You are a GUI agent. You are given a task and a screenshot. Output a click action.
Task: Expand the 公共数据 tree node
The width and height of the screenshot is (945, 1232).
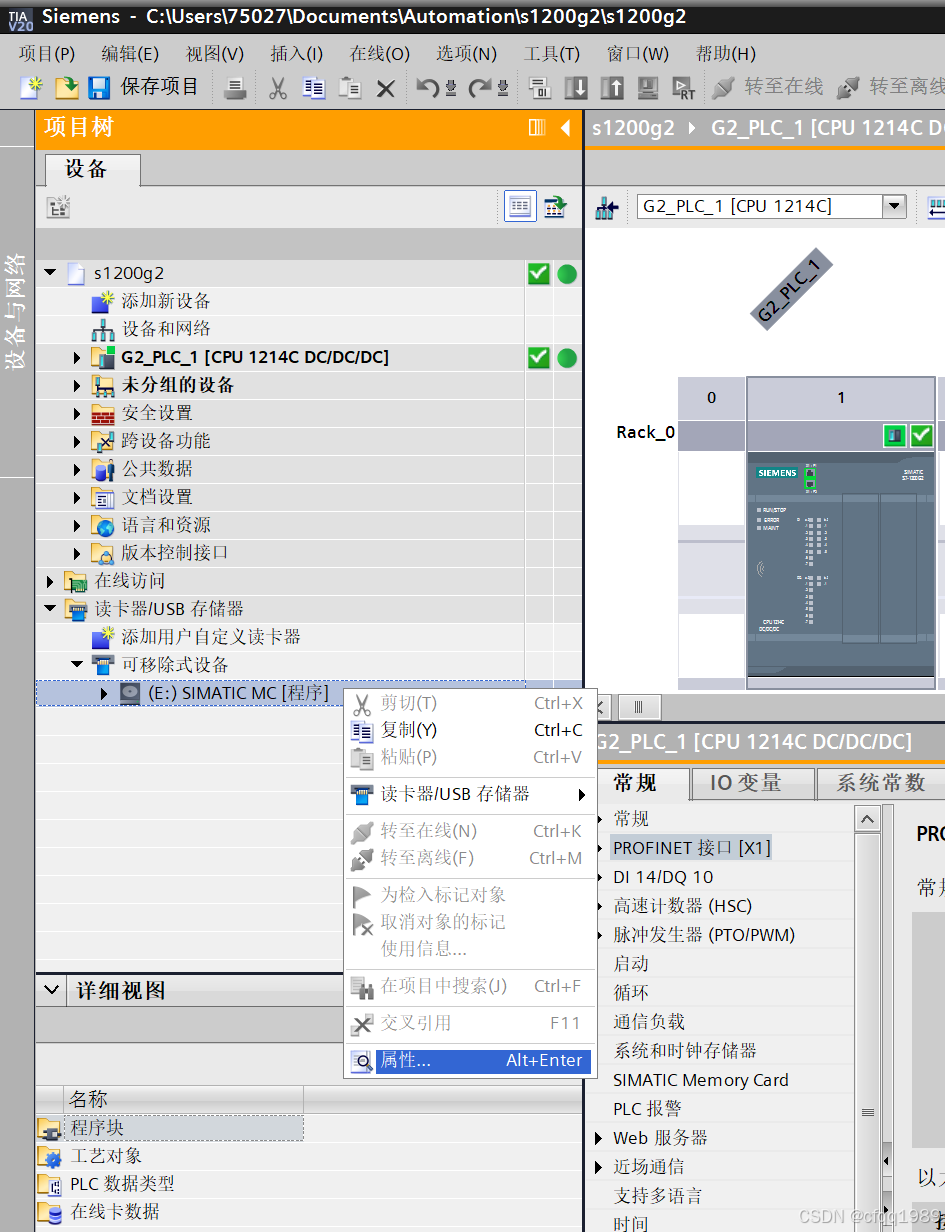coord(77,469)
